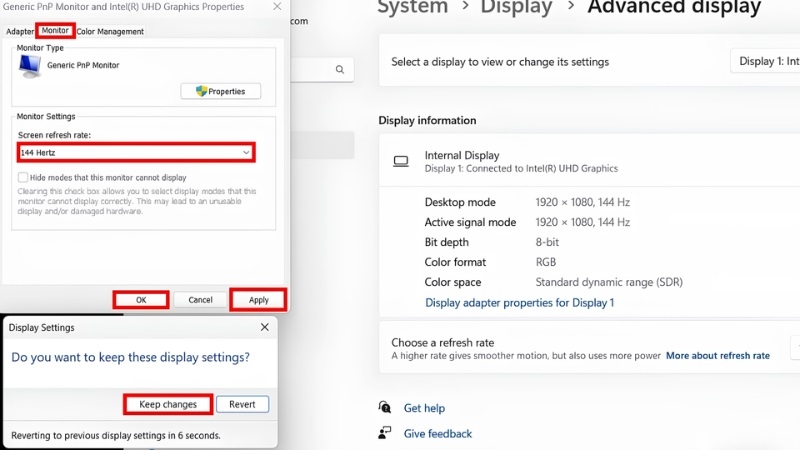Open More about refresh rate link
This screenshot has width=800, height=450.
pyautogui.click(x=718, y=356)
